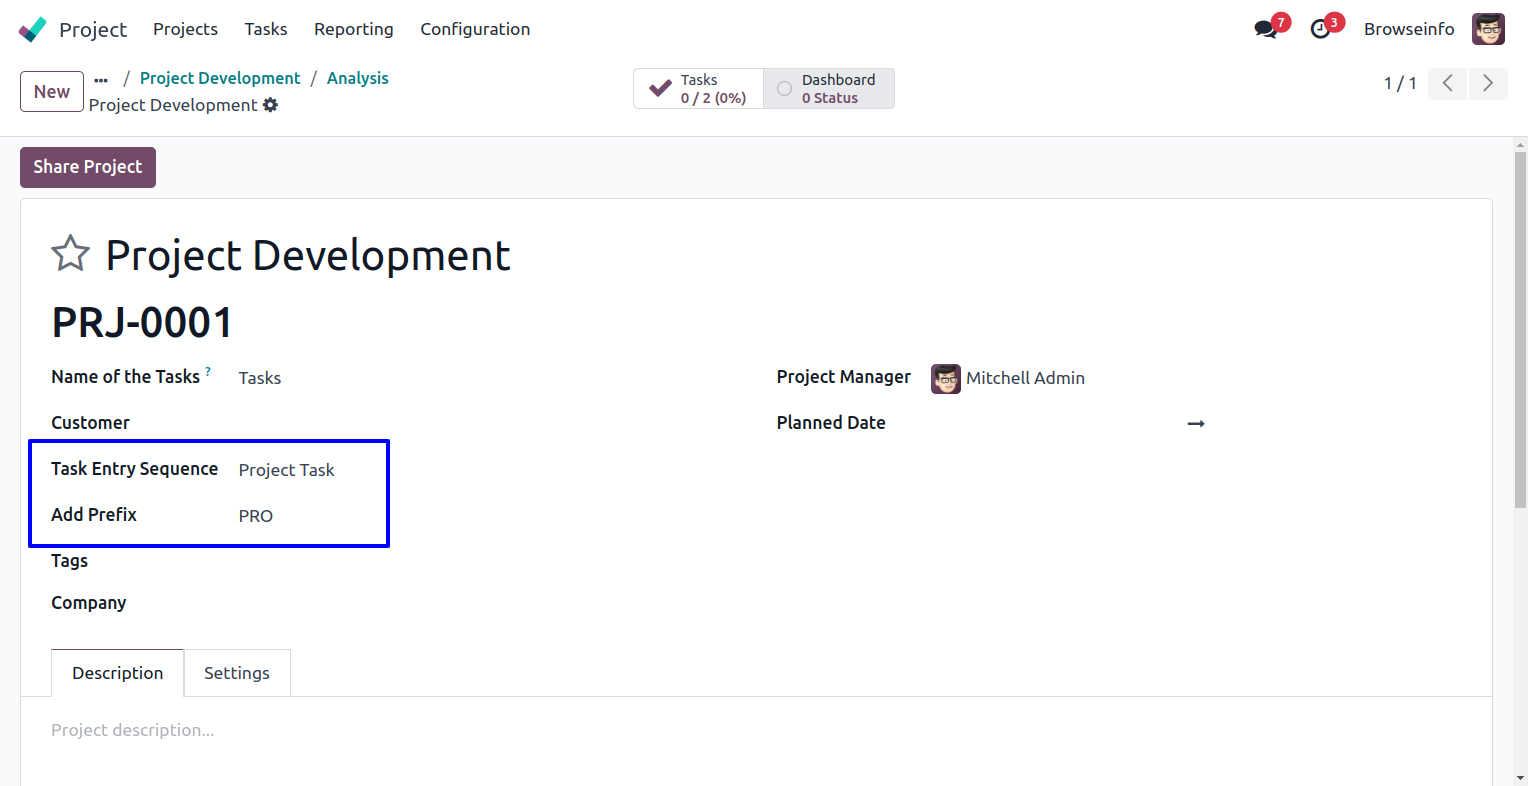Click the Share Project button
This screenshot has height=786, width=1528.
tap(88, 167)
